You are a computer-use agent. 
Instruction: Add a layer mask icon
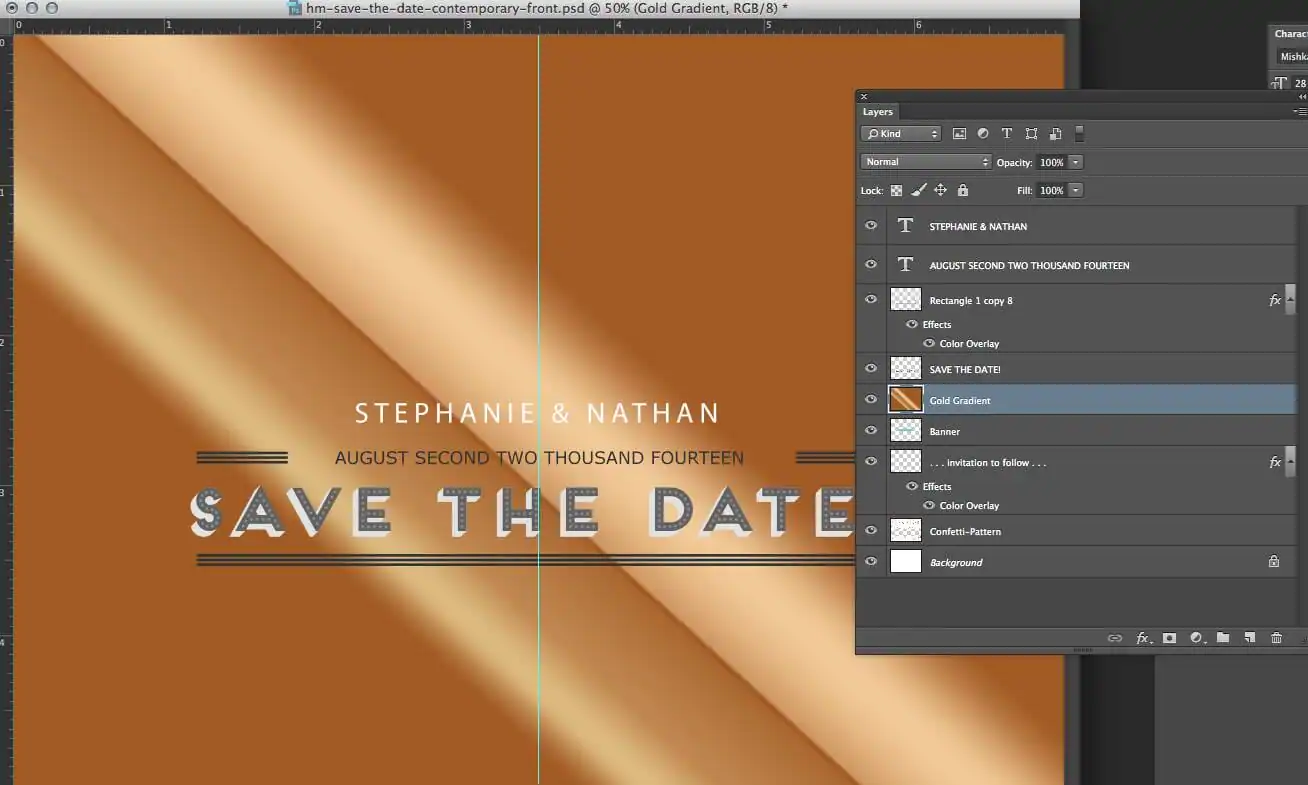pyautogui.click(x=1169, y=638)
